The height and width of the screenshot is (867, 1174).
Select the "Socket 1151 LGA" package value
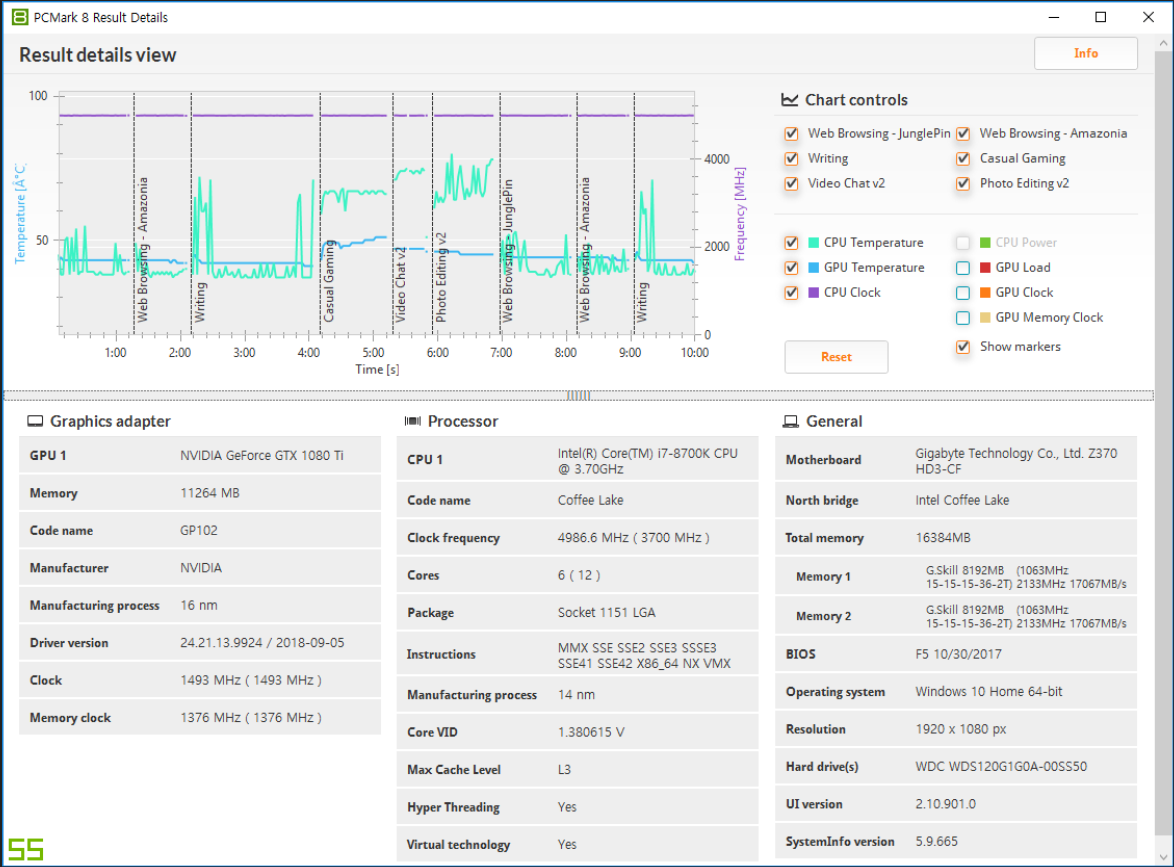606,612
